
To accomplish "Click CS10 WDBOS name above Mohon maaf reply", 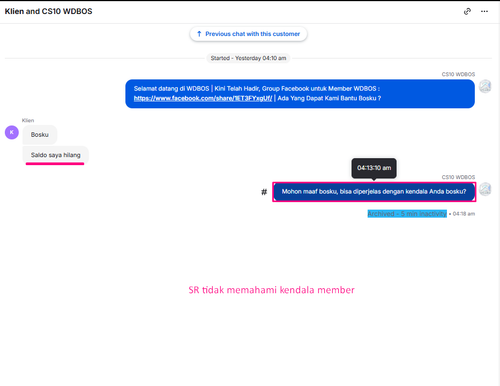I will [458, 177].
